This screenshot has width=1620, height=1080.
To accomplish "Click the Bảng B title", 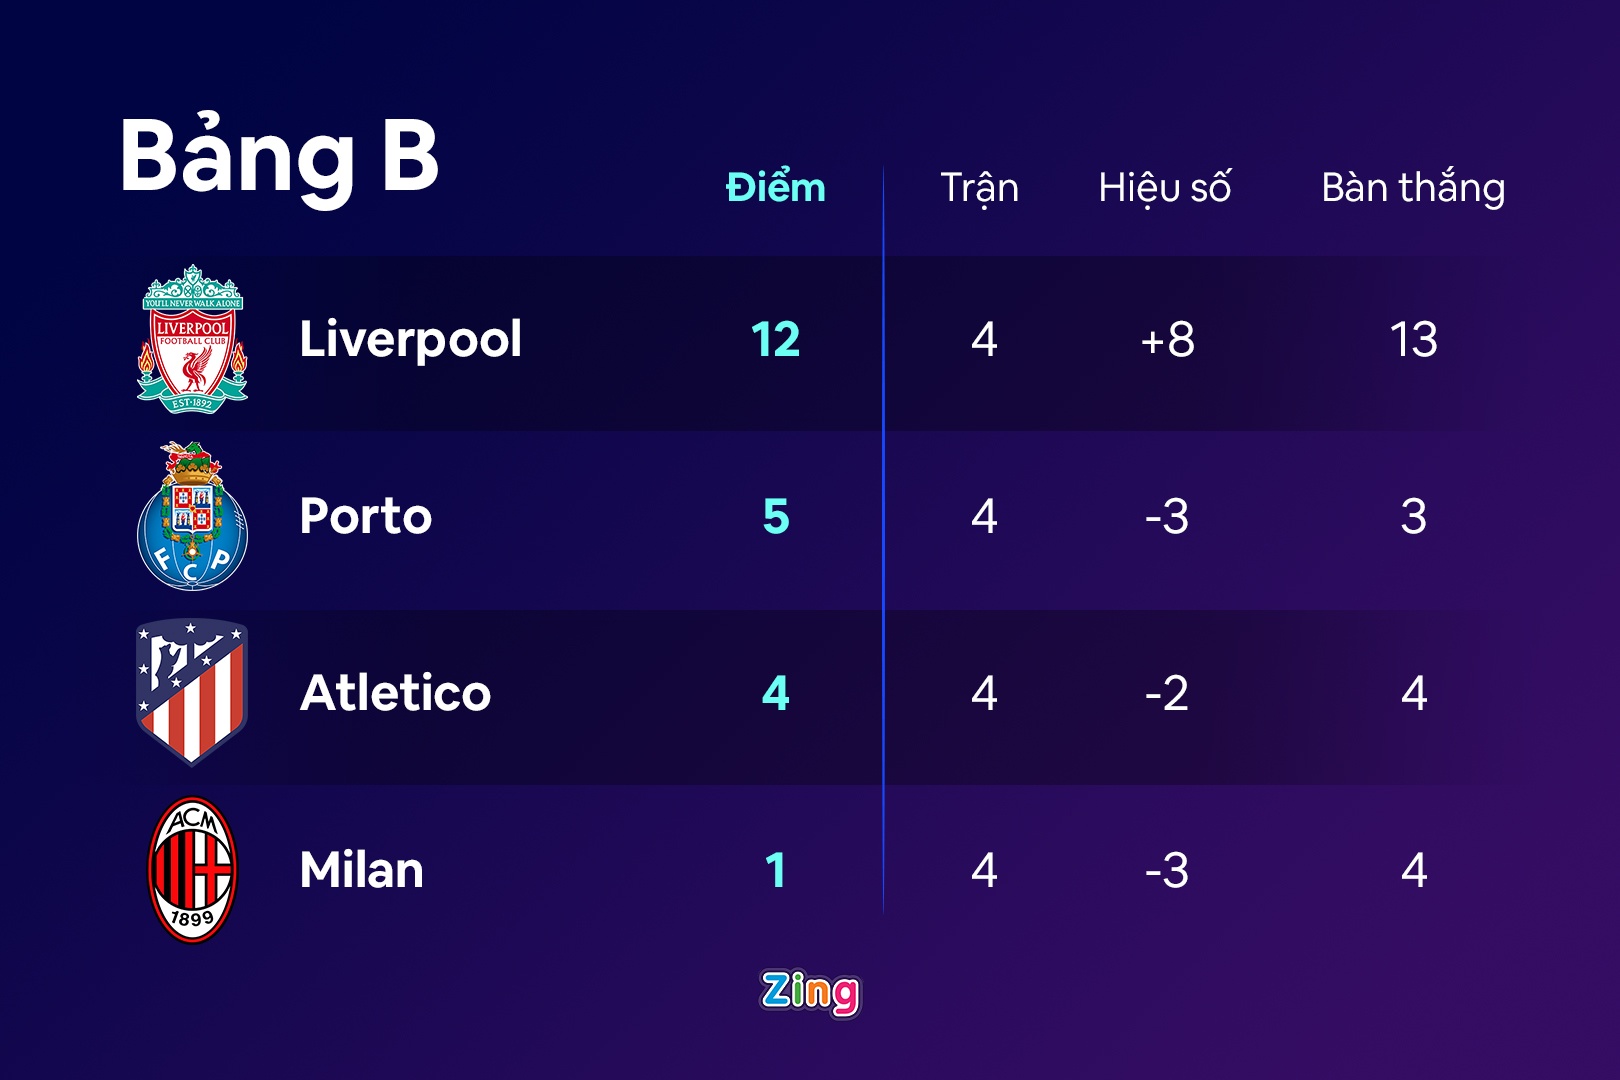I will point(279,156).
